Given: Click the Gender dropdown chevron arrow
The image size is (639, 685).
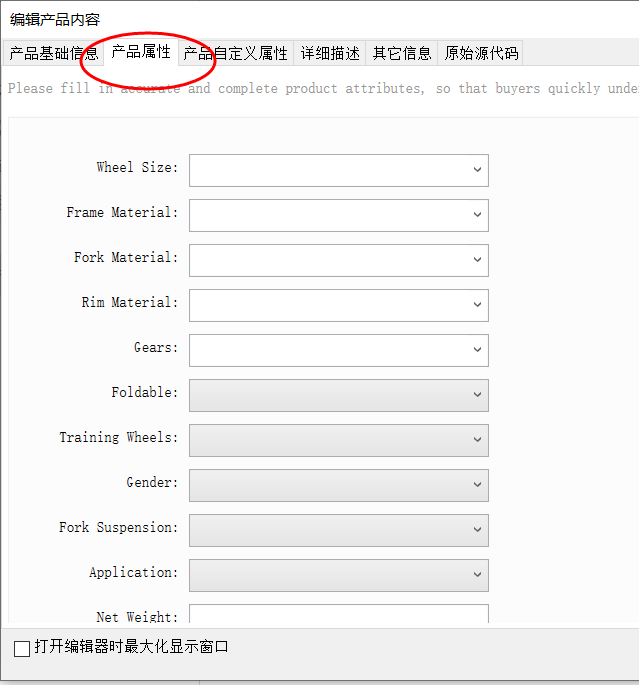Looking at the screenshot, I should (x=477, y=485).
